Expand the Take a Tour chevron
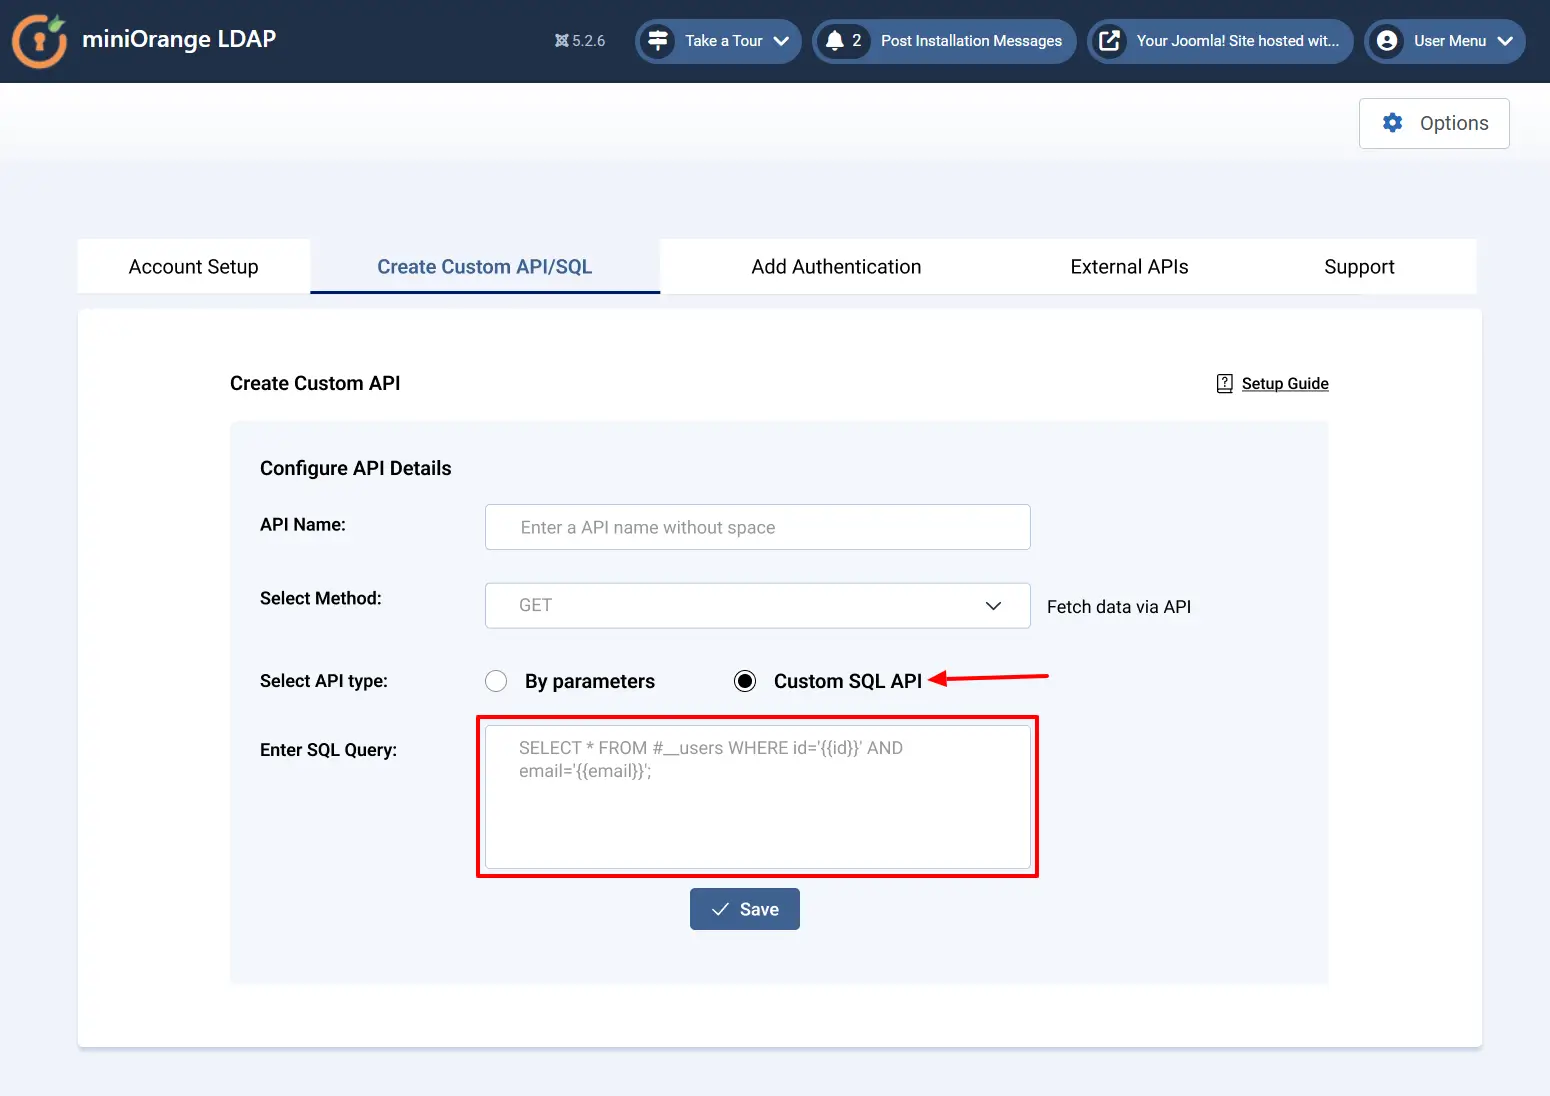 (x=781, y=41)
